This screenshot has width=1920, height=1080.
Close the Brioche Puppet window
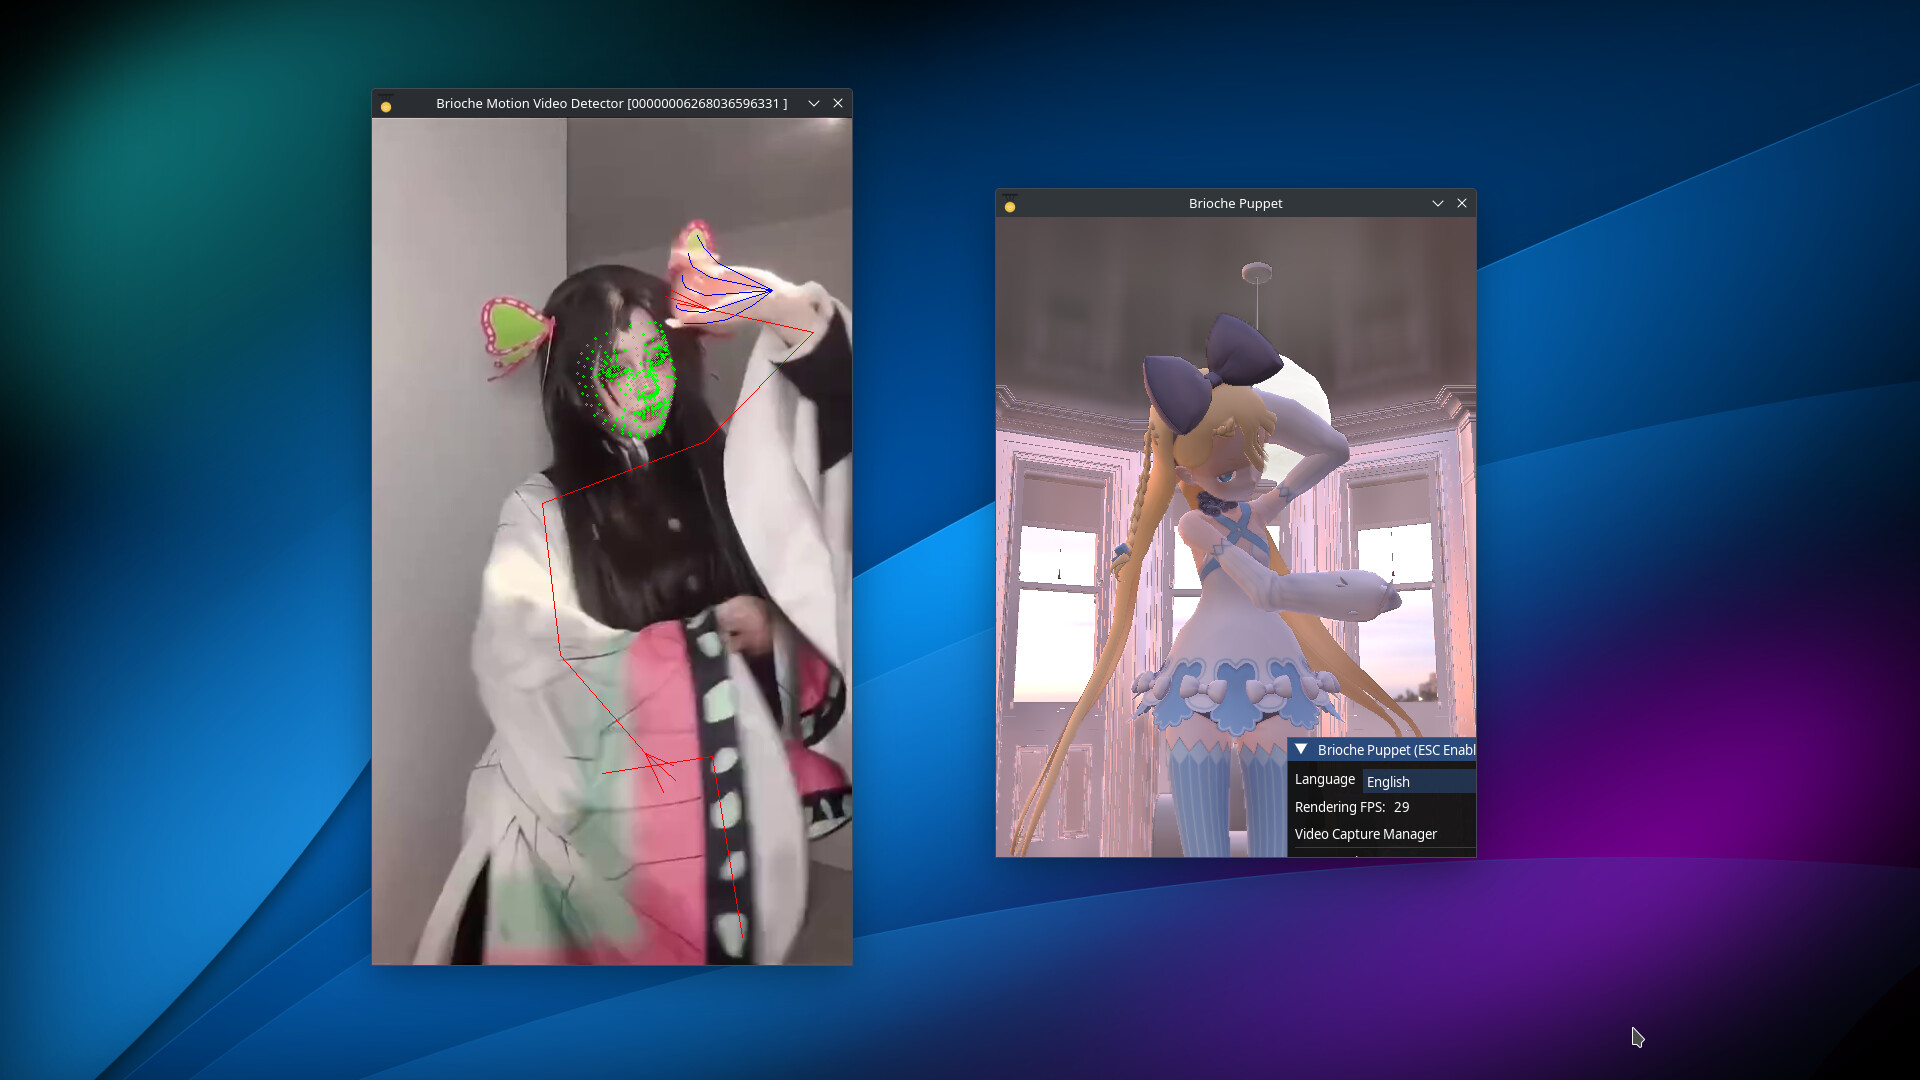[x=1462, y=203]
